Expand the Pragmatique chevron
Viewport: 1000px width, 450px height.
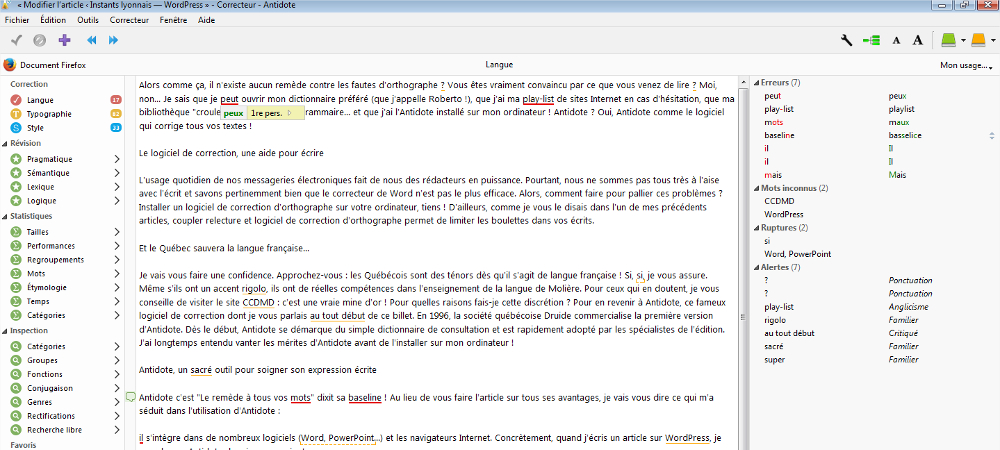117,159
